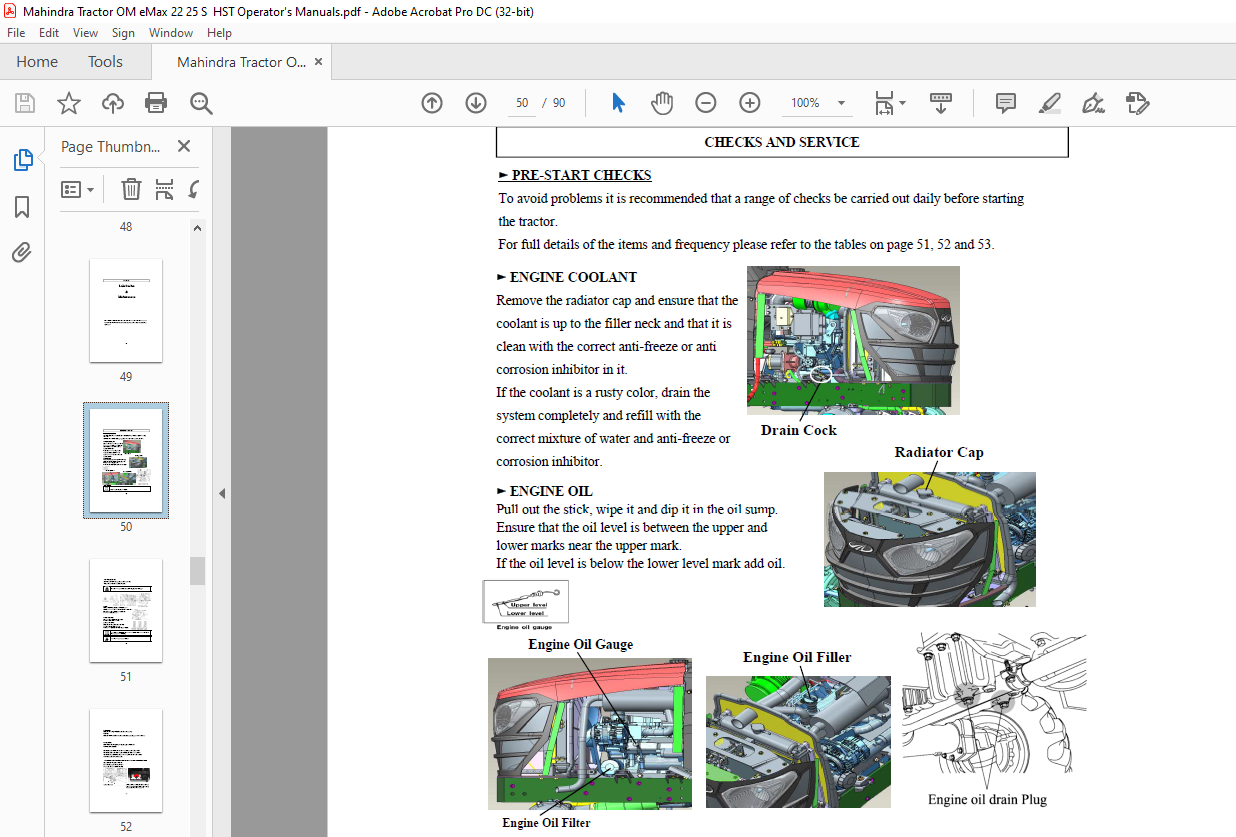Open the Window menu
The height and width of the screenshot is (837, 1236).
pyautogui.click(x=171, y=33)
